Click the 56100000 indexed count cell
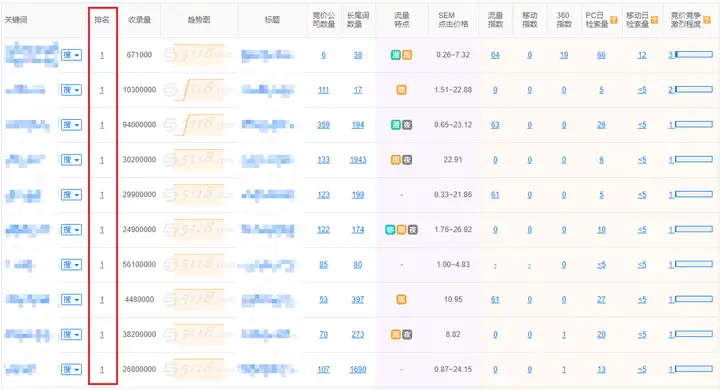Image resolution: width=720 pixels, height=390 pixels. (x=139, y=265)
